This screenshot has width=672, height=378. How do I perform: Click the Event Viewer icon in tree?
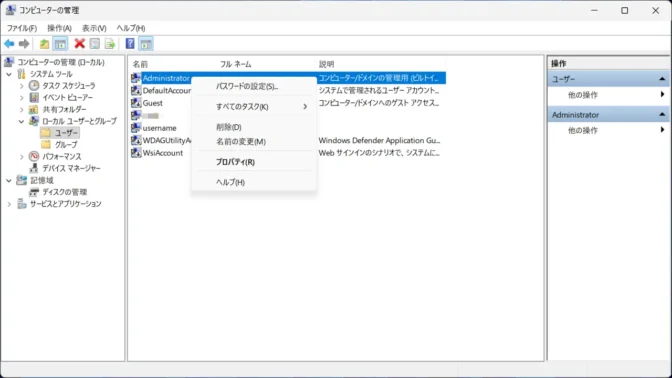coord(34,98)
